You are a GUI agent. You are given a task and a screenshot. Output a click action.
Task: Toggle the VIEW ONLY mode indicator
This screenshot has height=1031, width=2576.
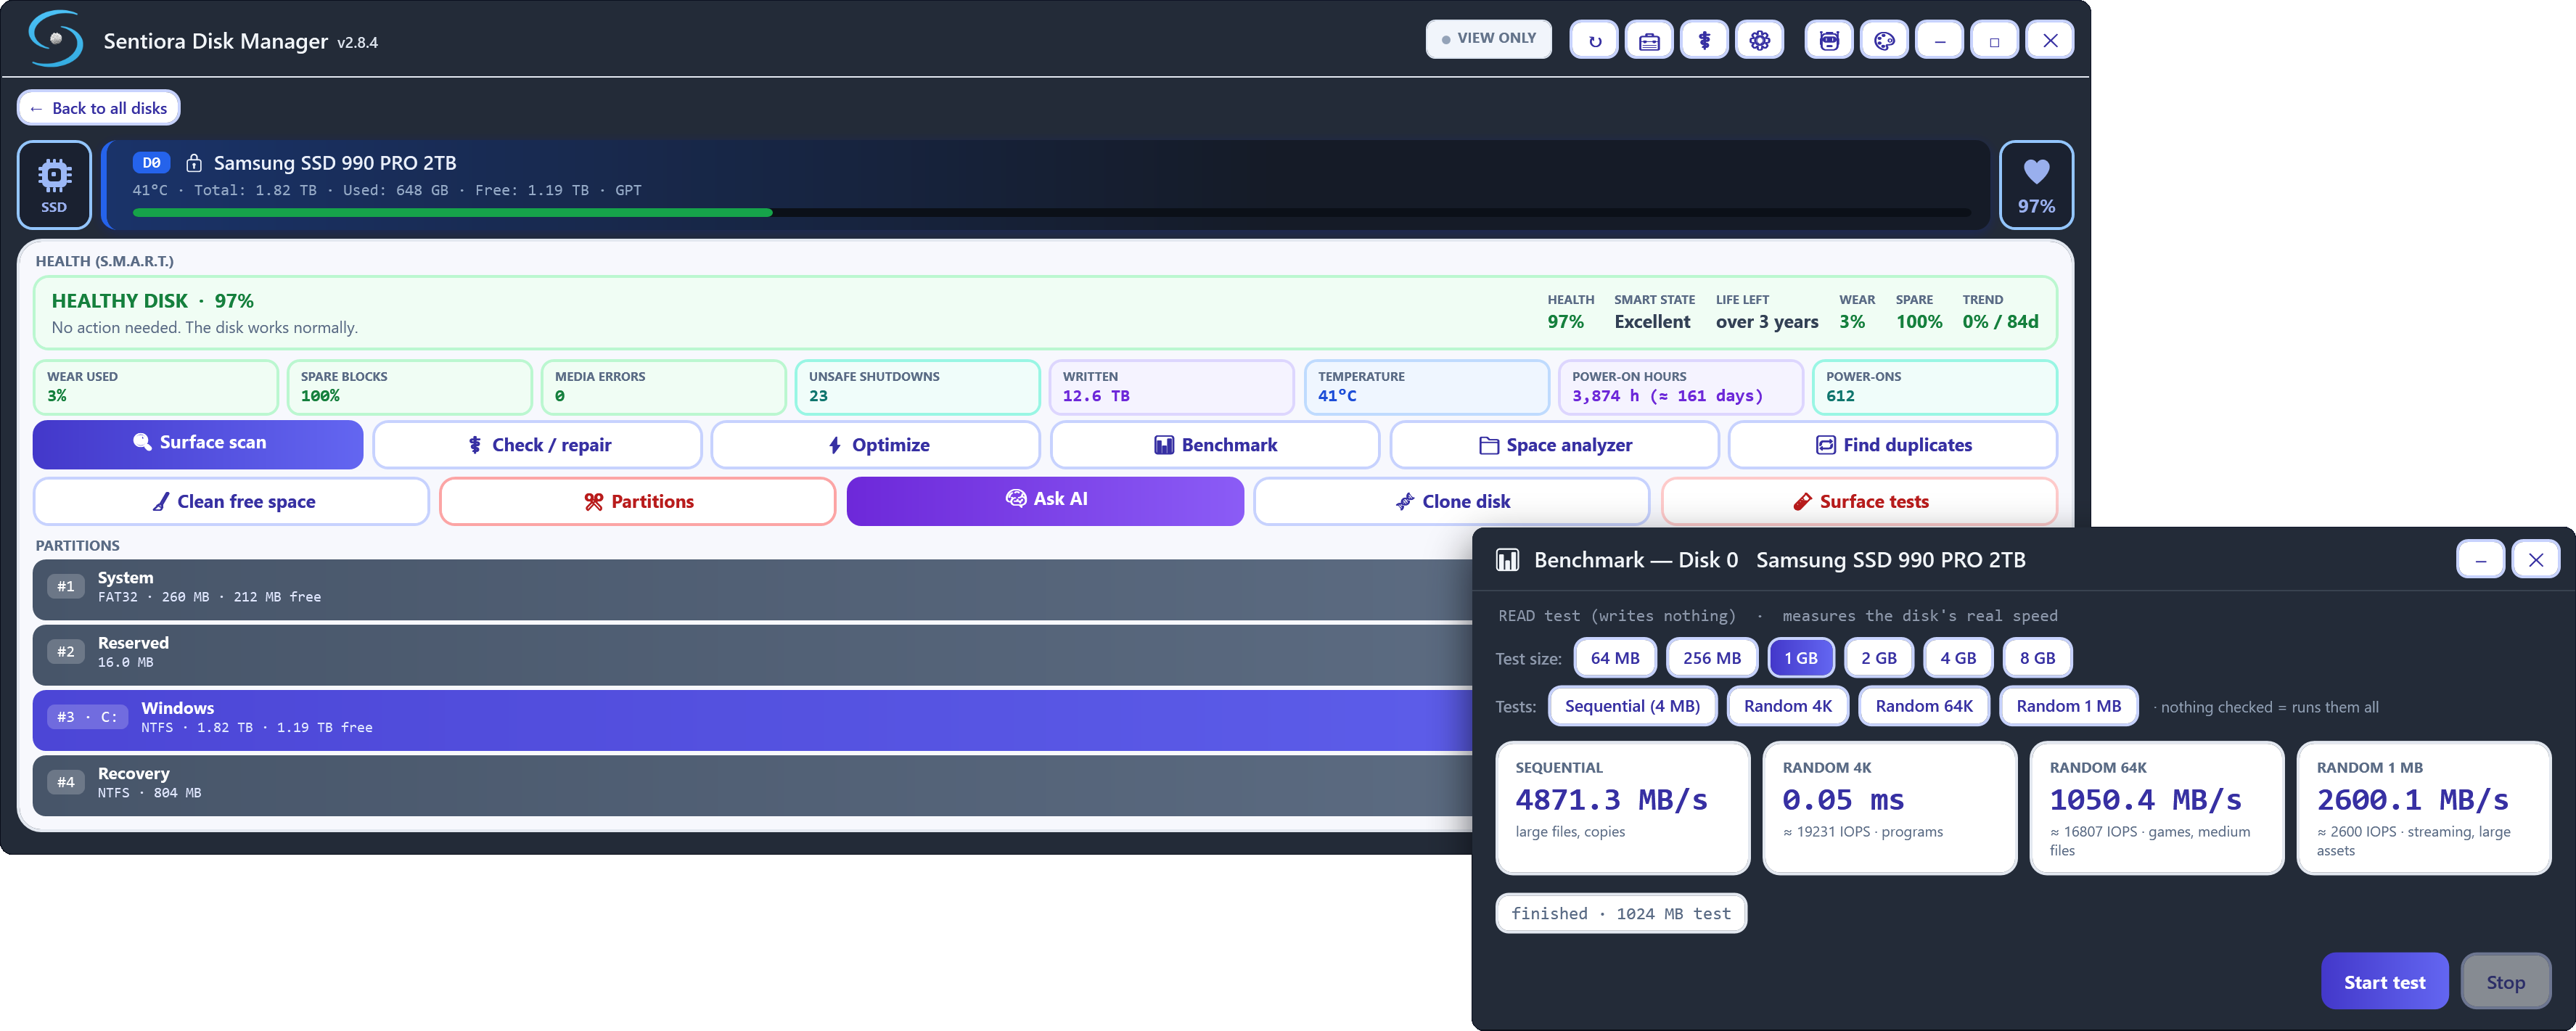1488,39
